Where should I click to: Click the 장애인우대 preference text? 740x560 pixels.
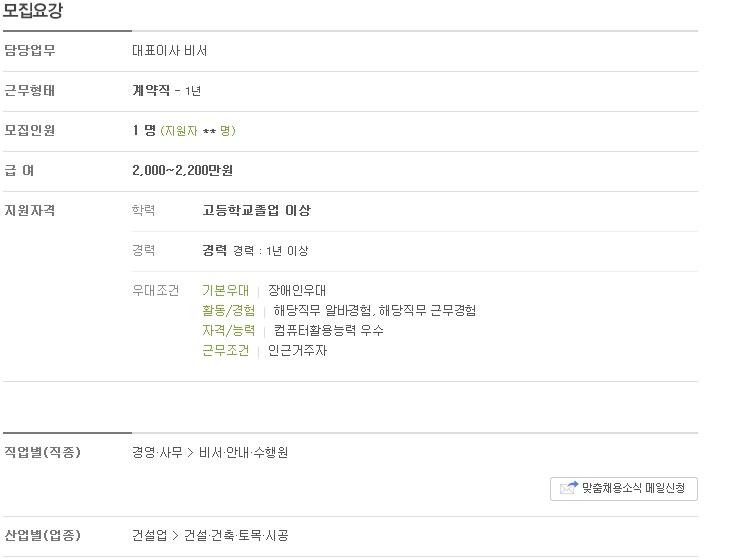(297, 290)
